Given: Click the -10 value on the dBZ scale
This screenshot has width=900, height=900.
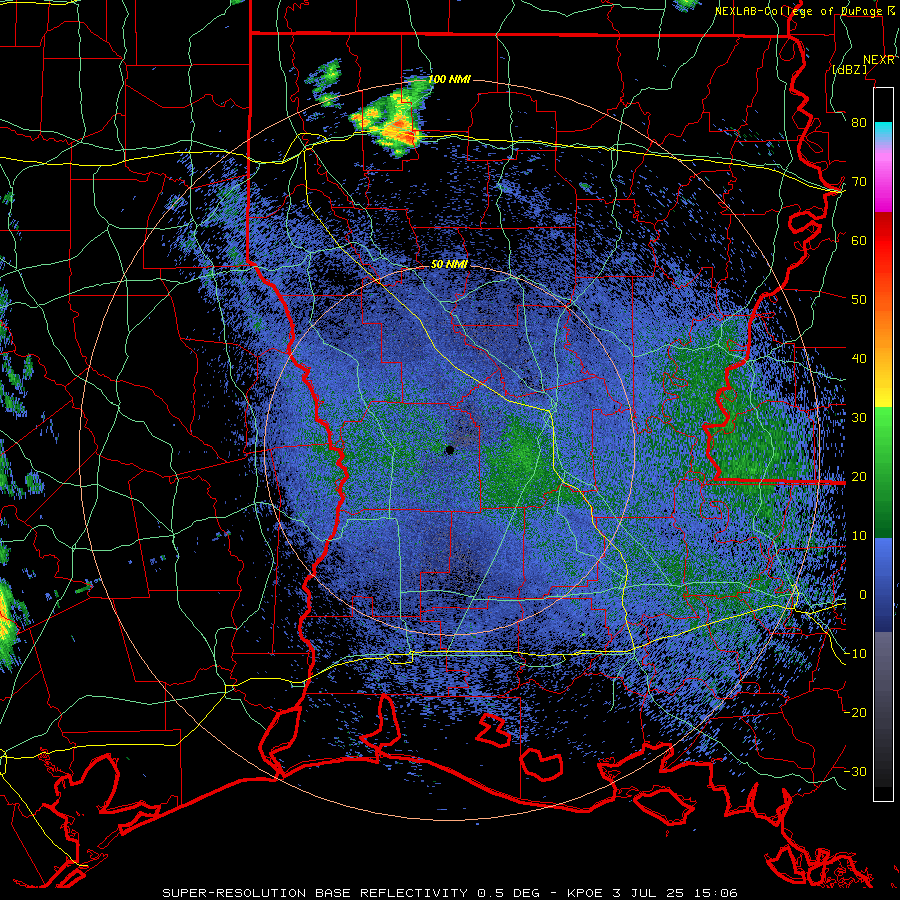Looking at the screenshot, I should (855, 653).
